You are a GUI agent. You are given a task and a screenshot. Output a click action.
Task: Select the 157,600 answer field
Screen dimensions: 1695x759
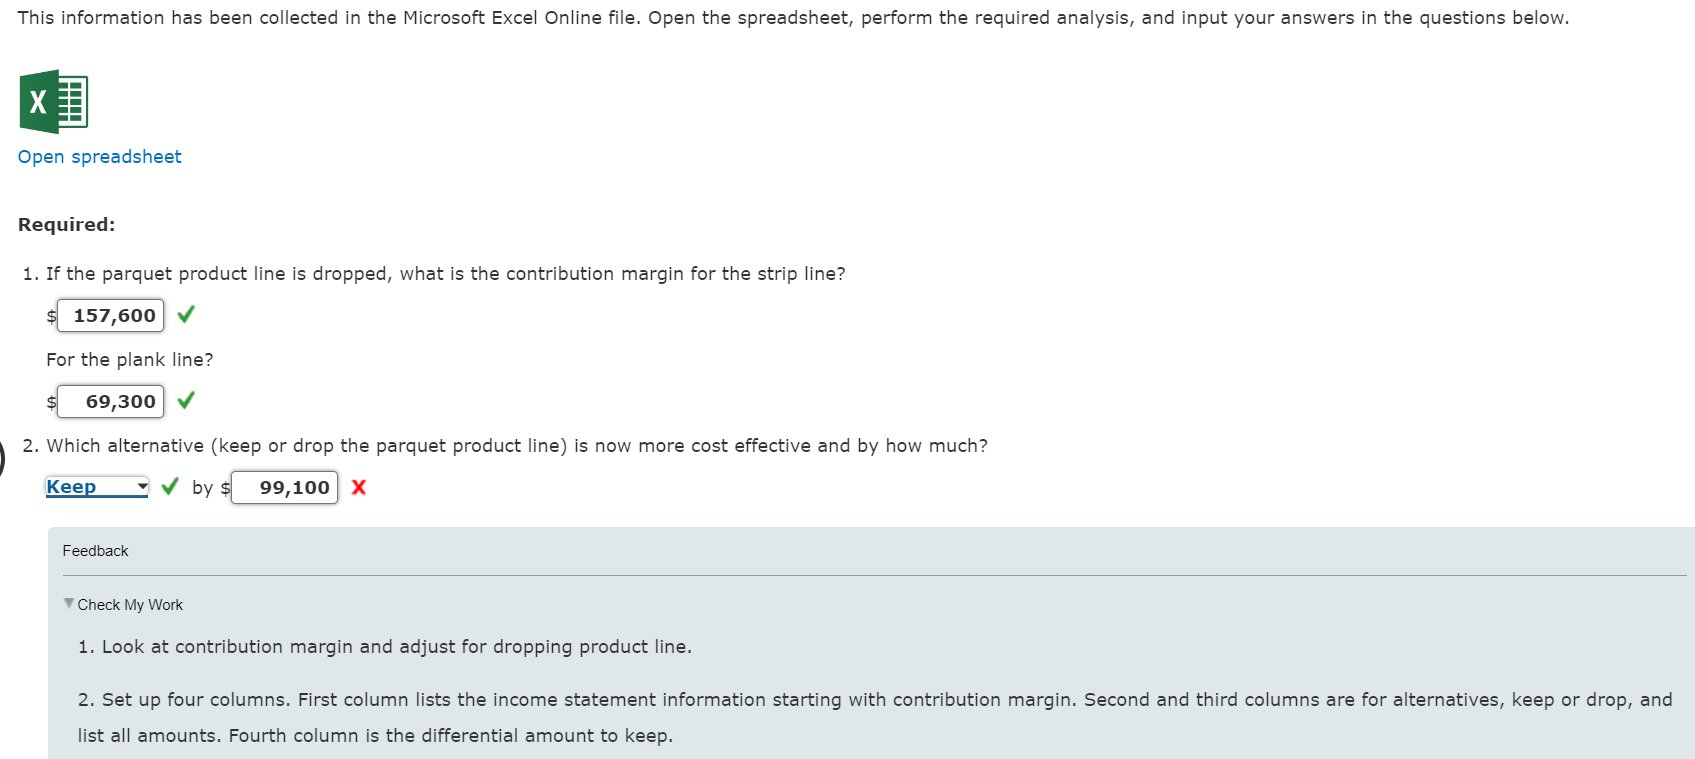point(110,314)
